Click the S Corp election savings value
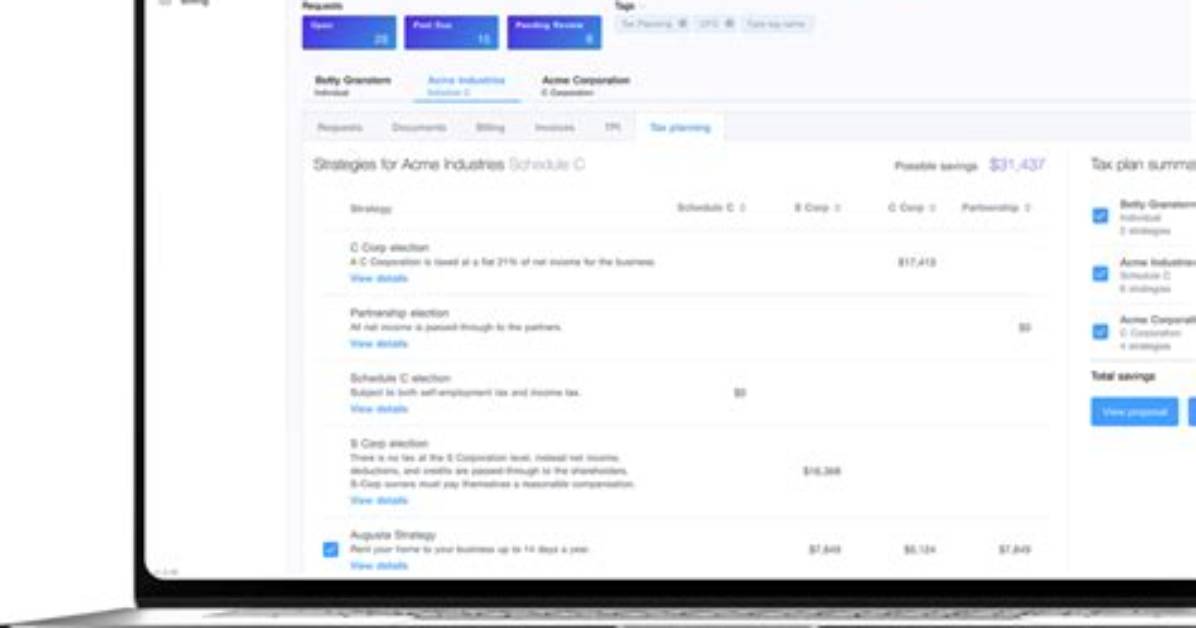 pyautogui.click(x=821, y=472)
